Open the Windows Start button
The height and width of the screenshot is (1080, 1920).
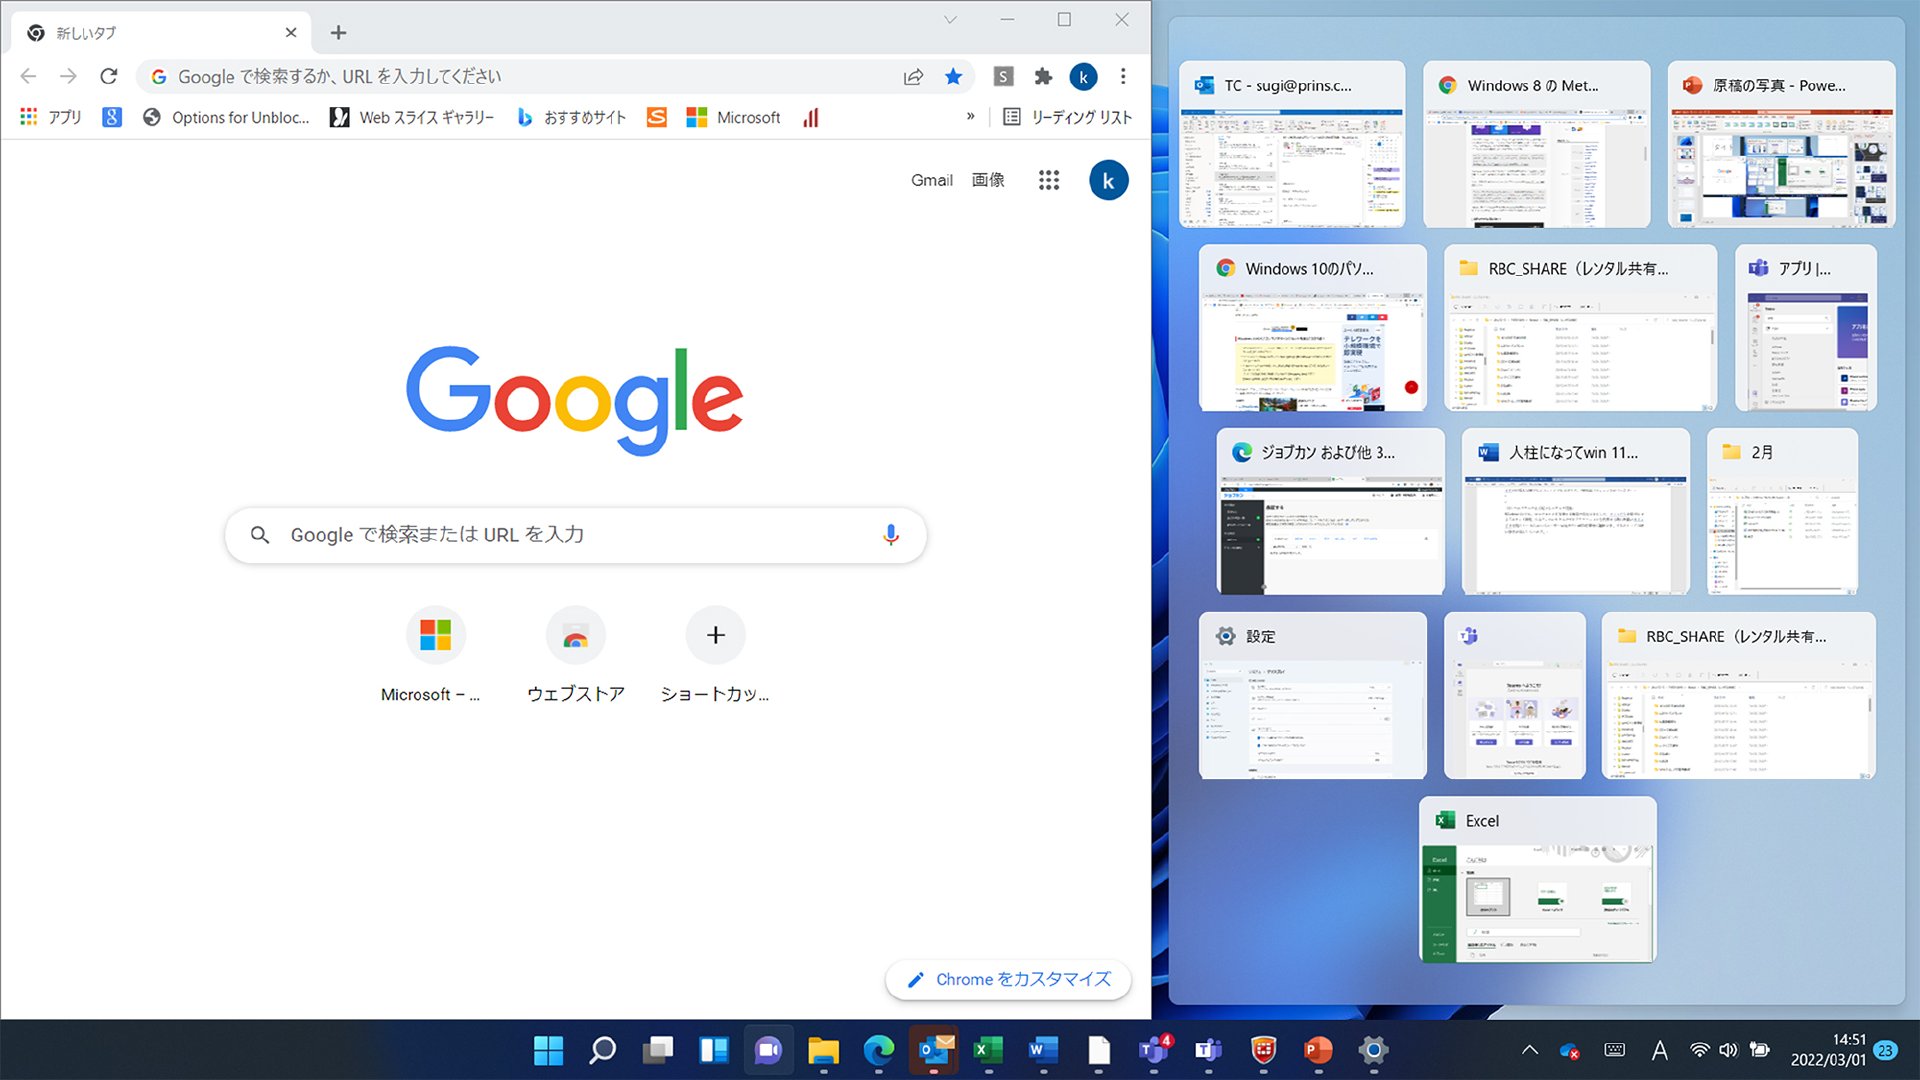coord(548,1050)
